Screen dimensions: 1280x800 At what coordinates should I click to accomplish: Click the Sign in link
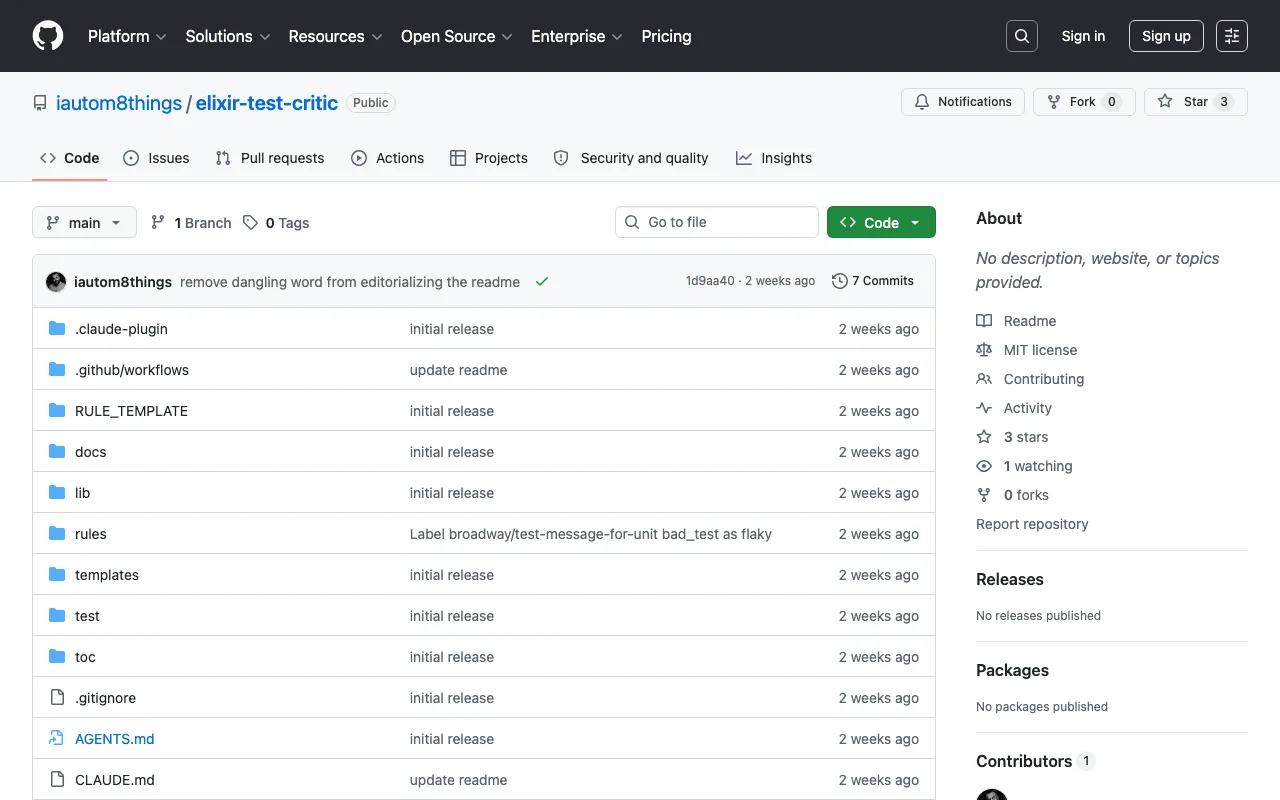1083,36
